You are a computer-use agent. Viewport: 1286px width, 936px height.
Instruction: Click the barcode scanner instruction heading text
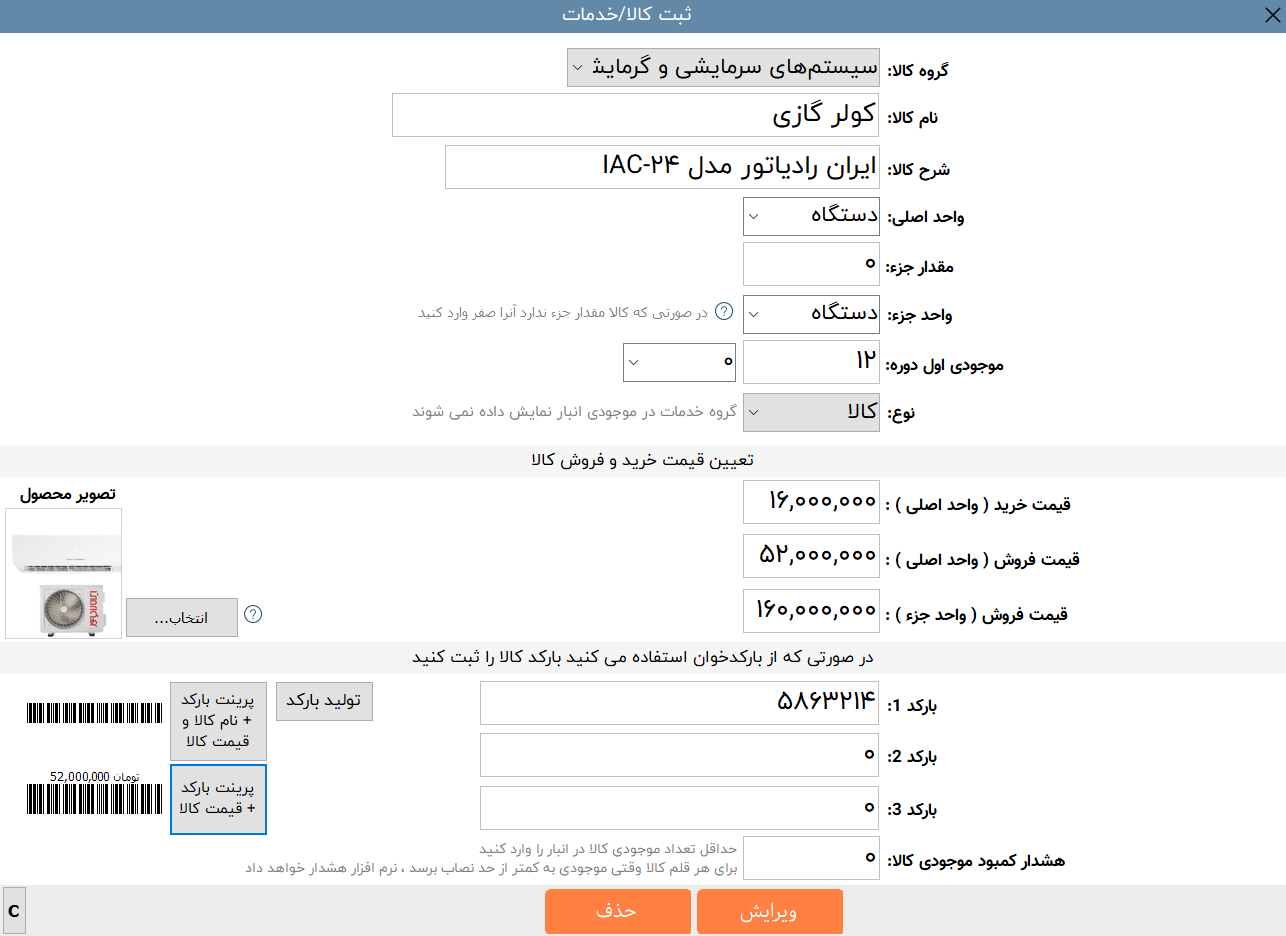643,657
